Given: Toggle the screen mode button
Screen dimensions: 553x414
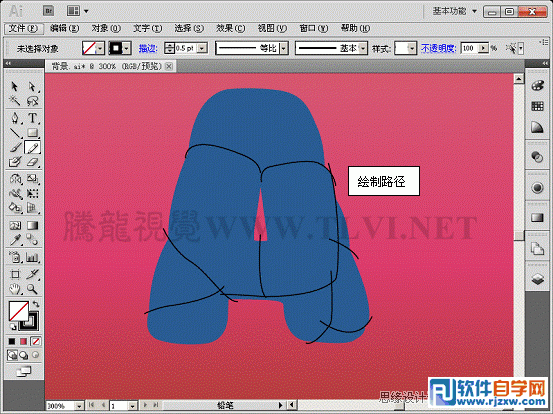Looking at the screenshot, I should click(24, 371).
